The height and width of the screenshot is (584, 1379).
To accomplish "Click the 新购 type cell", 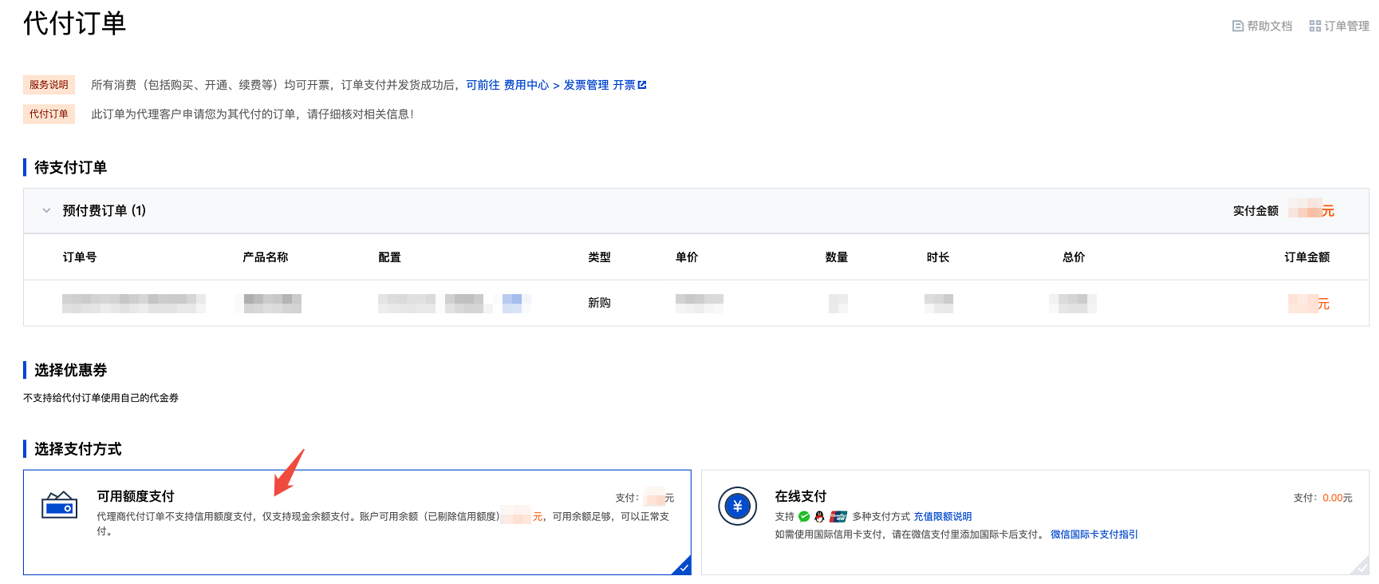I will (599, 303).
